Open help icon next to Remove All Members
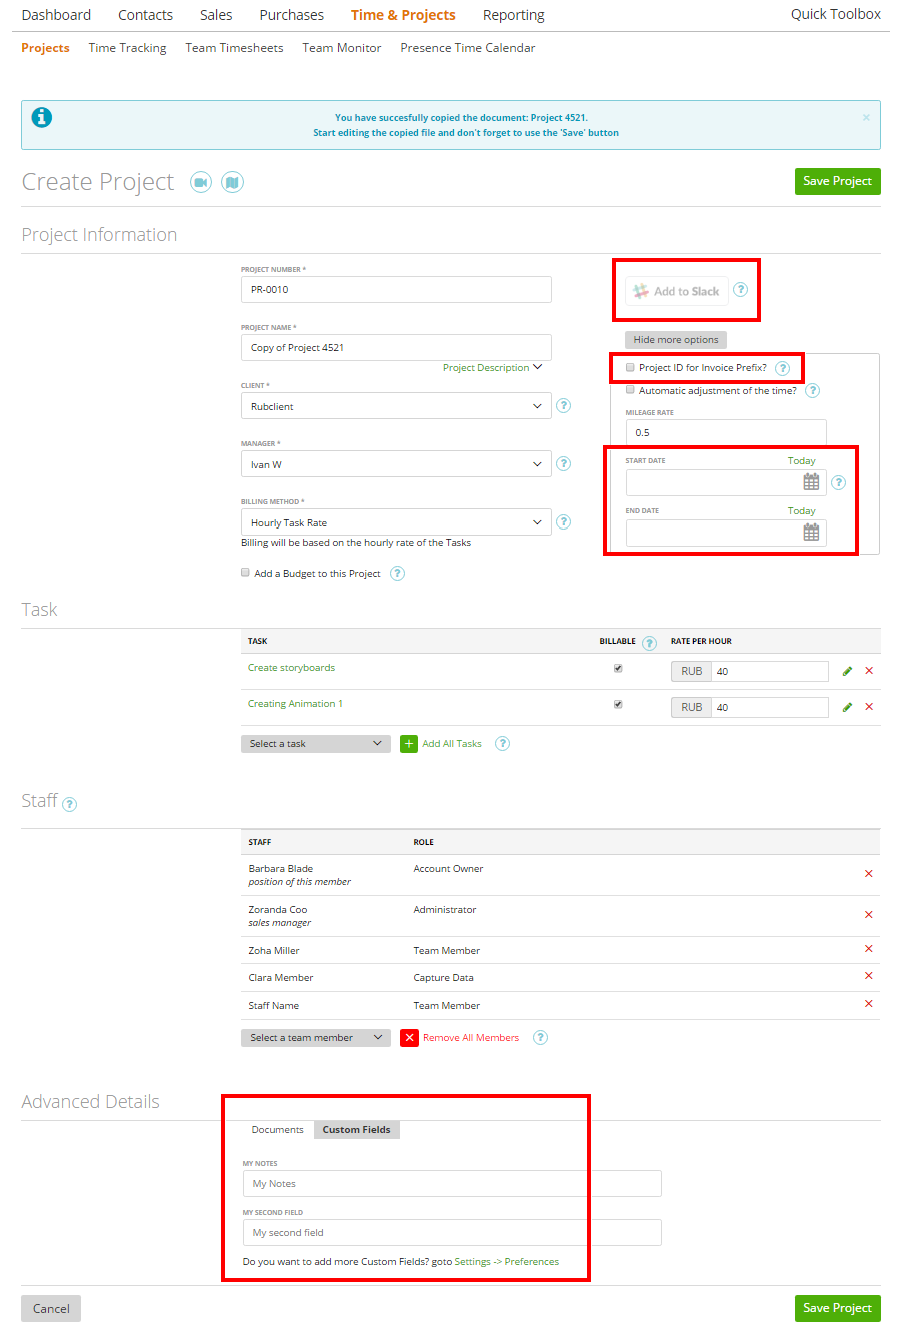 tap(541, 1037)
